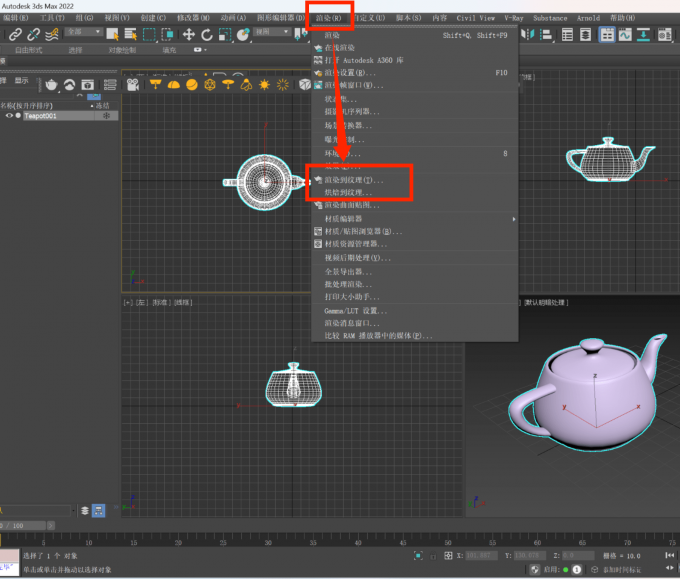Viewport: 680px width, 579px height.
Task: Toggle the freeze snowflake for Teapot001
Action: pyautogui.click(x=106, y=116)
